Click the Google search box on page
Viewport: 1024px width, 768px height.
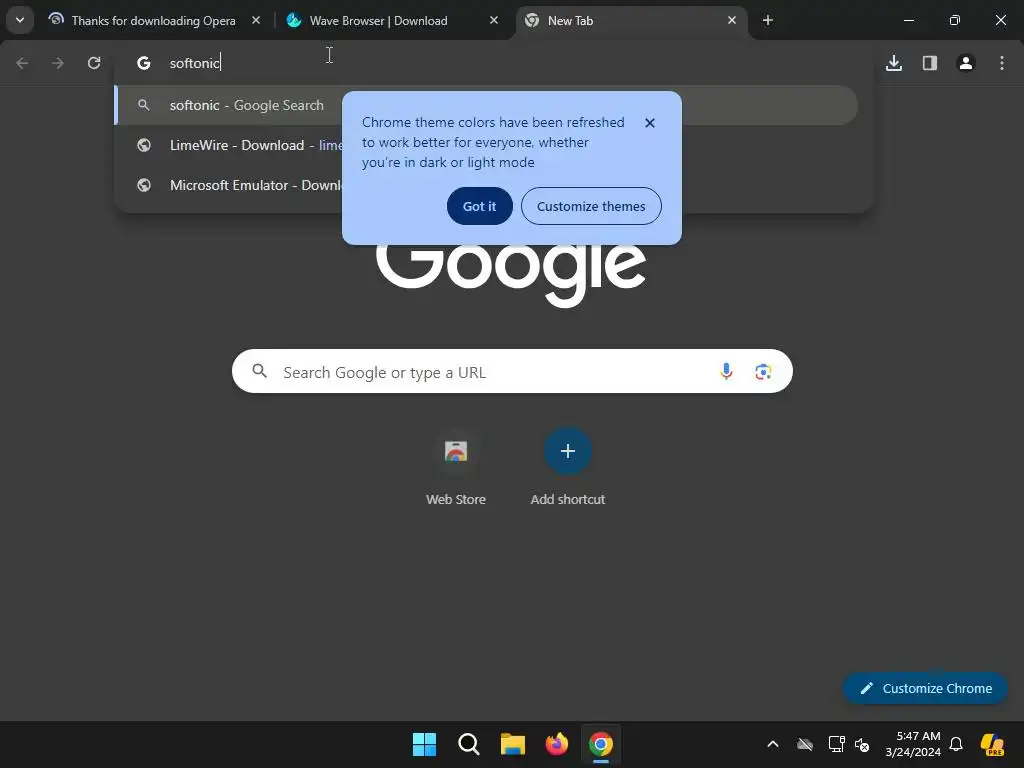(x=512, y=372)
